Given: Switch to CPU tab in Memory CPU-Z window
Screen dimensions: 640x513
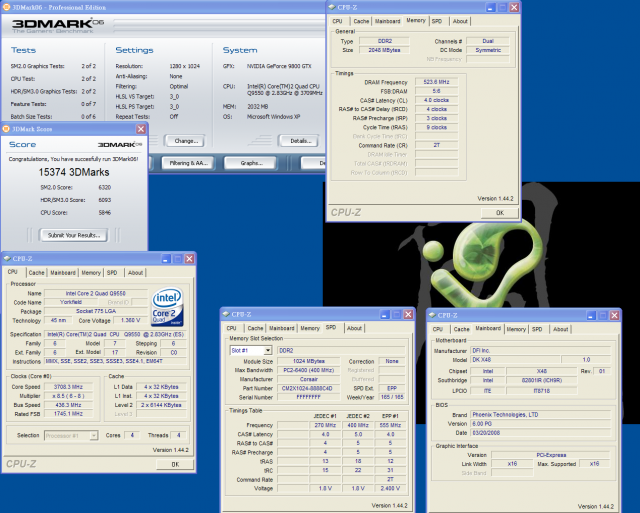Looking at the screenshot, I should click(337, 21).
